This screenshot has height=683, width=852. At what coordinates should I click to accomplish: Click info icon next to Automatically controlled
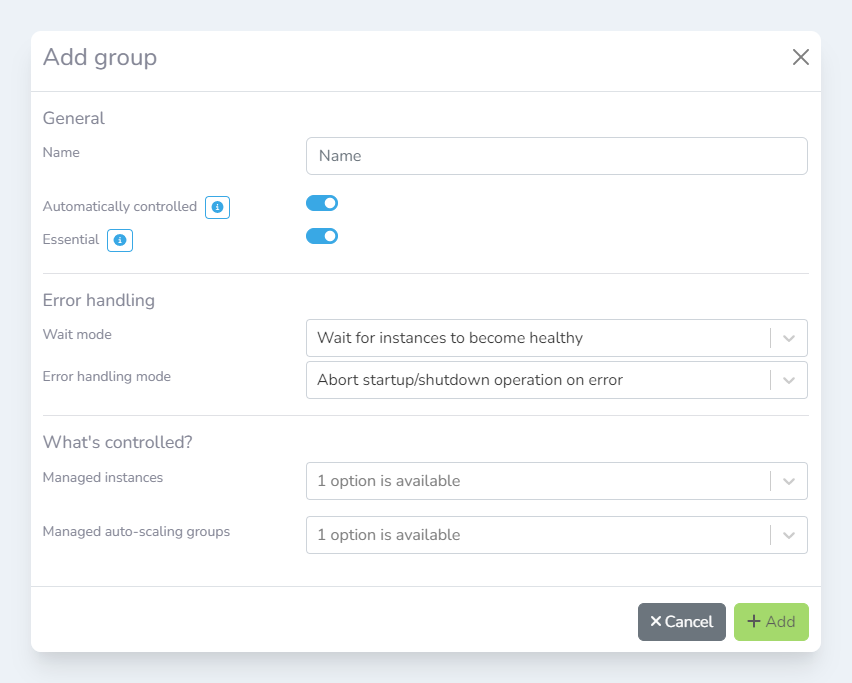tap(217, 207)
